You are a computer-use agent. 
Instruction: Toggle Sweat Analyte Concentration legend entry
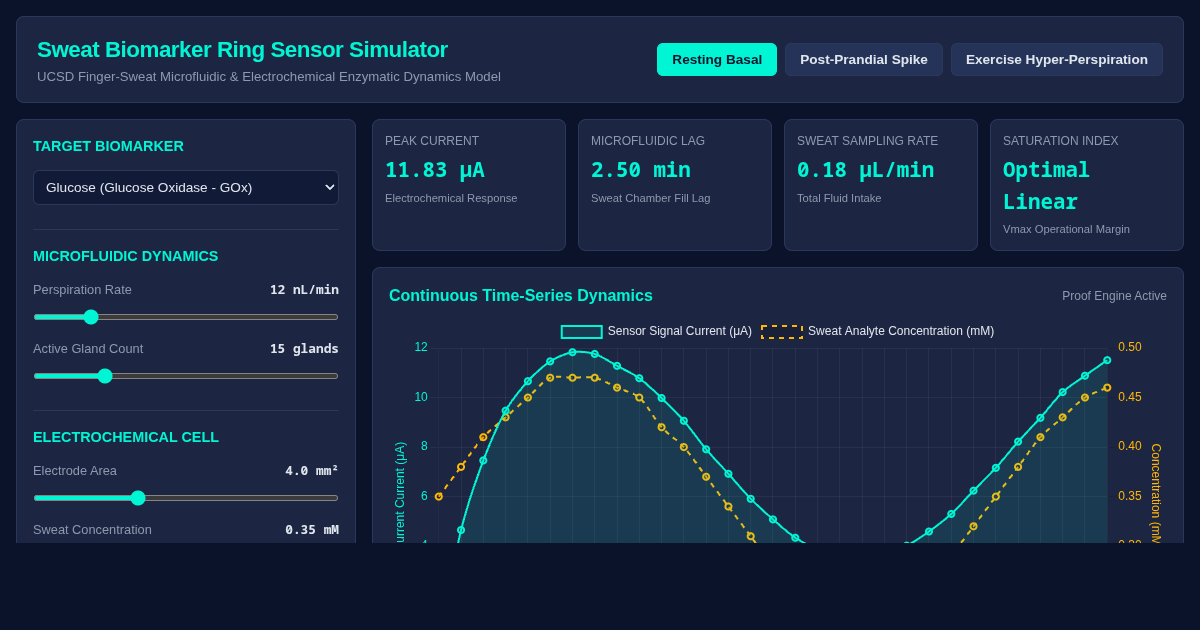(x=878, y=331)
